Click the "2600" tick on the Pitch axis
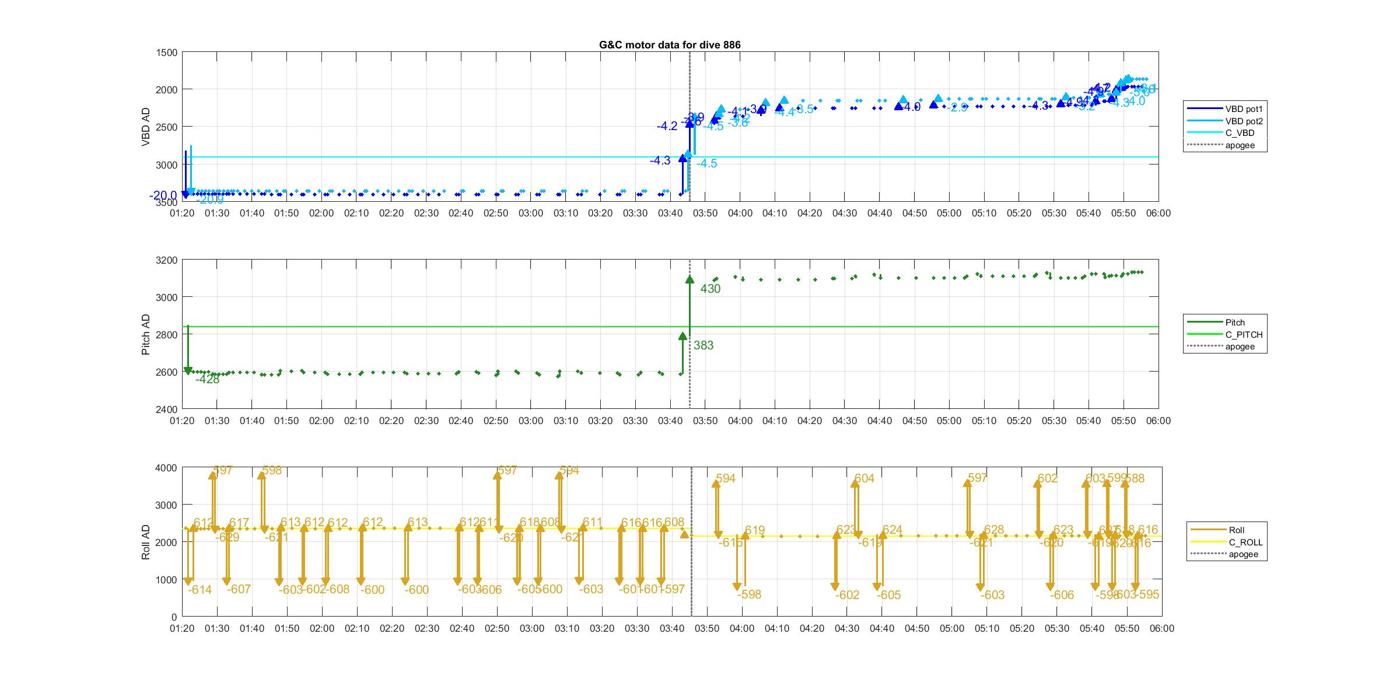The height and width of the screenshot is (693, 1400). click(x=167, y=372)
